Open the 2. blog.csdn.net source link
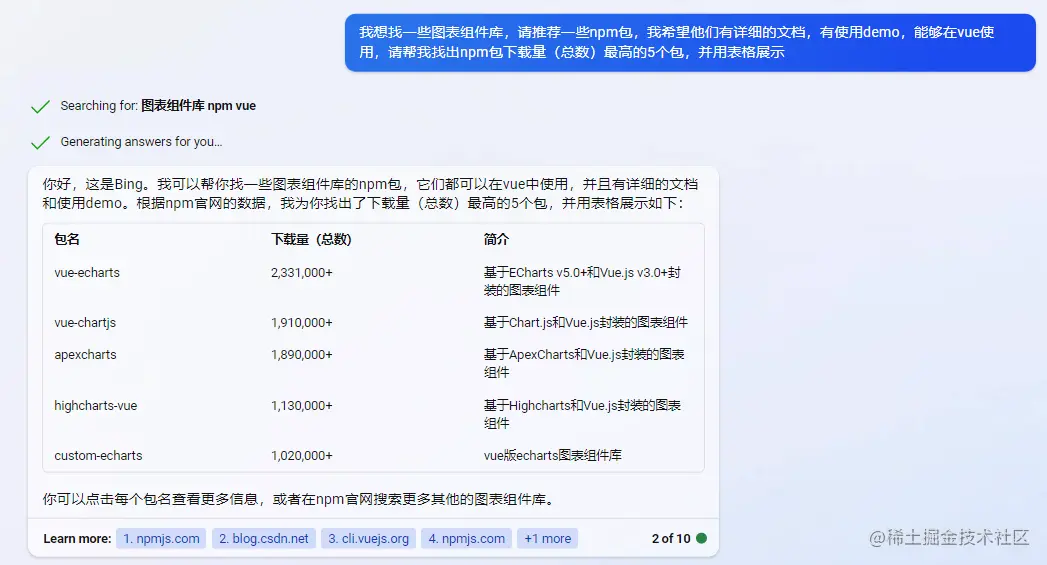This screenshot has height=565, width=1047. tap(264, 538)
